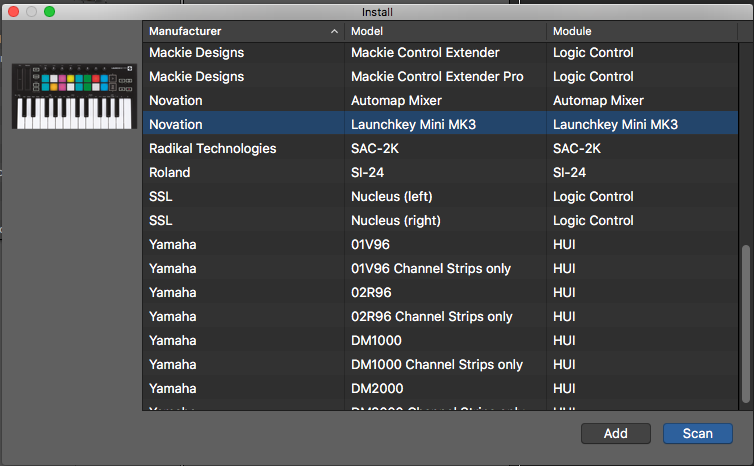Click HUI module for 02R96 model
This screenshot has height=466, width=754.
(x=564, y=293)
